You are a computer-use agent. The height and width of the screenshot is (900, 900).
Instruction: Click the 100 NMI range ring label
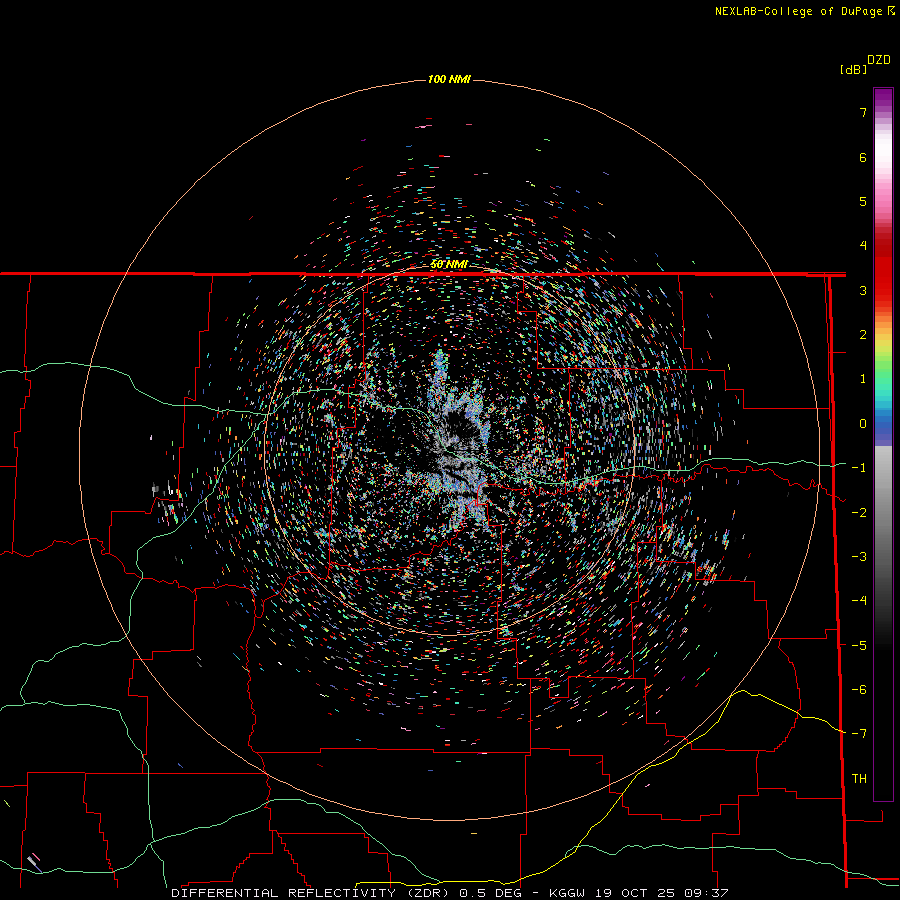coord(449,79)
